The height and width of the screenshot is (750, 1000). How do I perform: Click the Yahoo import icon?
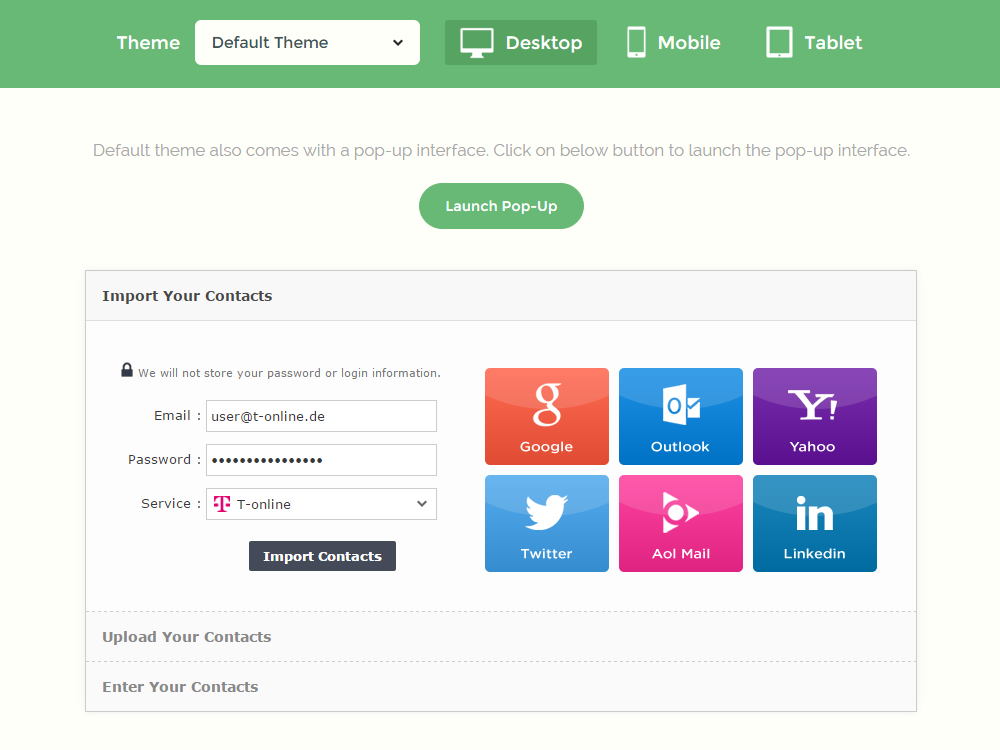click(x=815, y=416)
